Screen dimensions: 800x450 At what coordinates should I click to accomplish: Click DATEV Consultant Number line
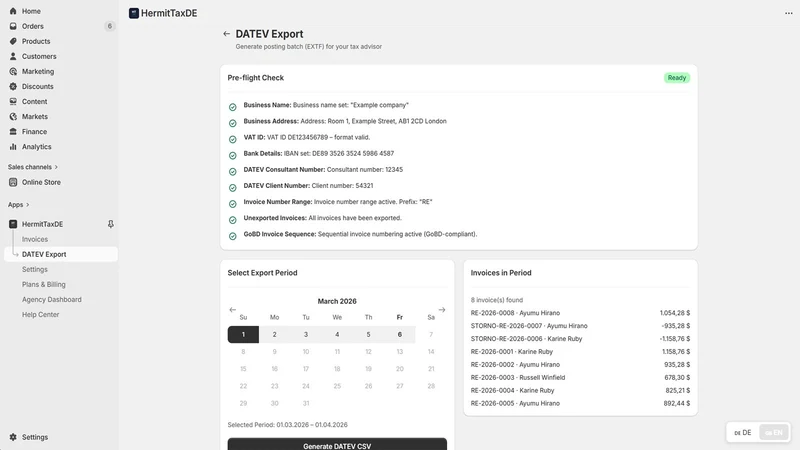click(323, 169)
